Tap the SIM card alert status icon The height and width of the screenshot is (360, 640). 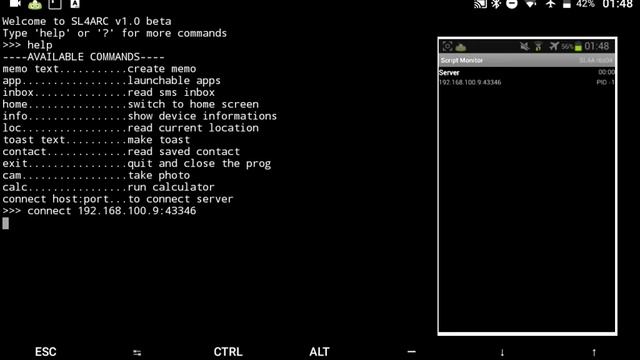coord(55,4)
